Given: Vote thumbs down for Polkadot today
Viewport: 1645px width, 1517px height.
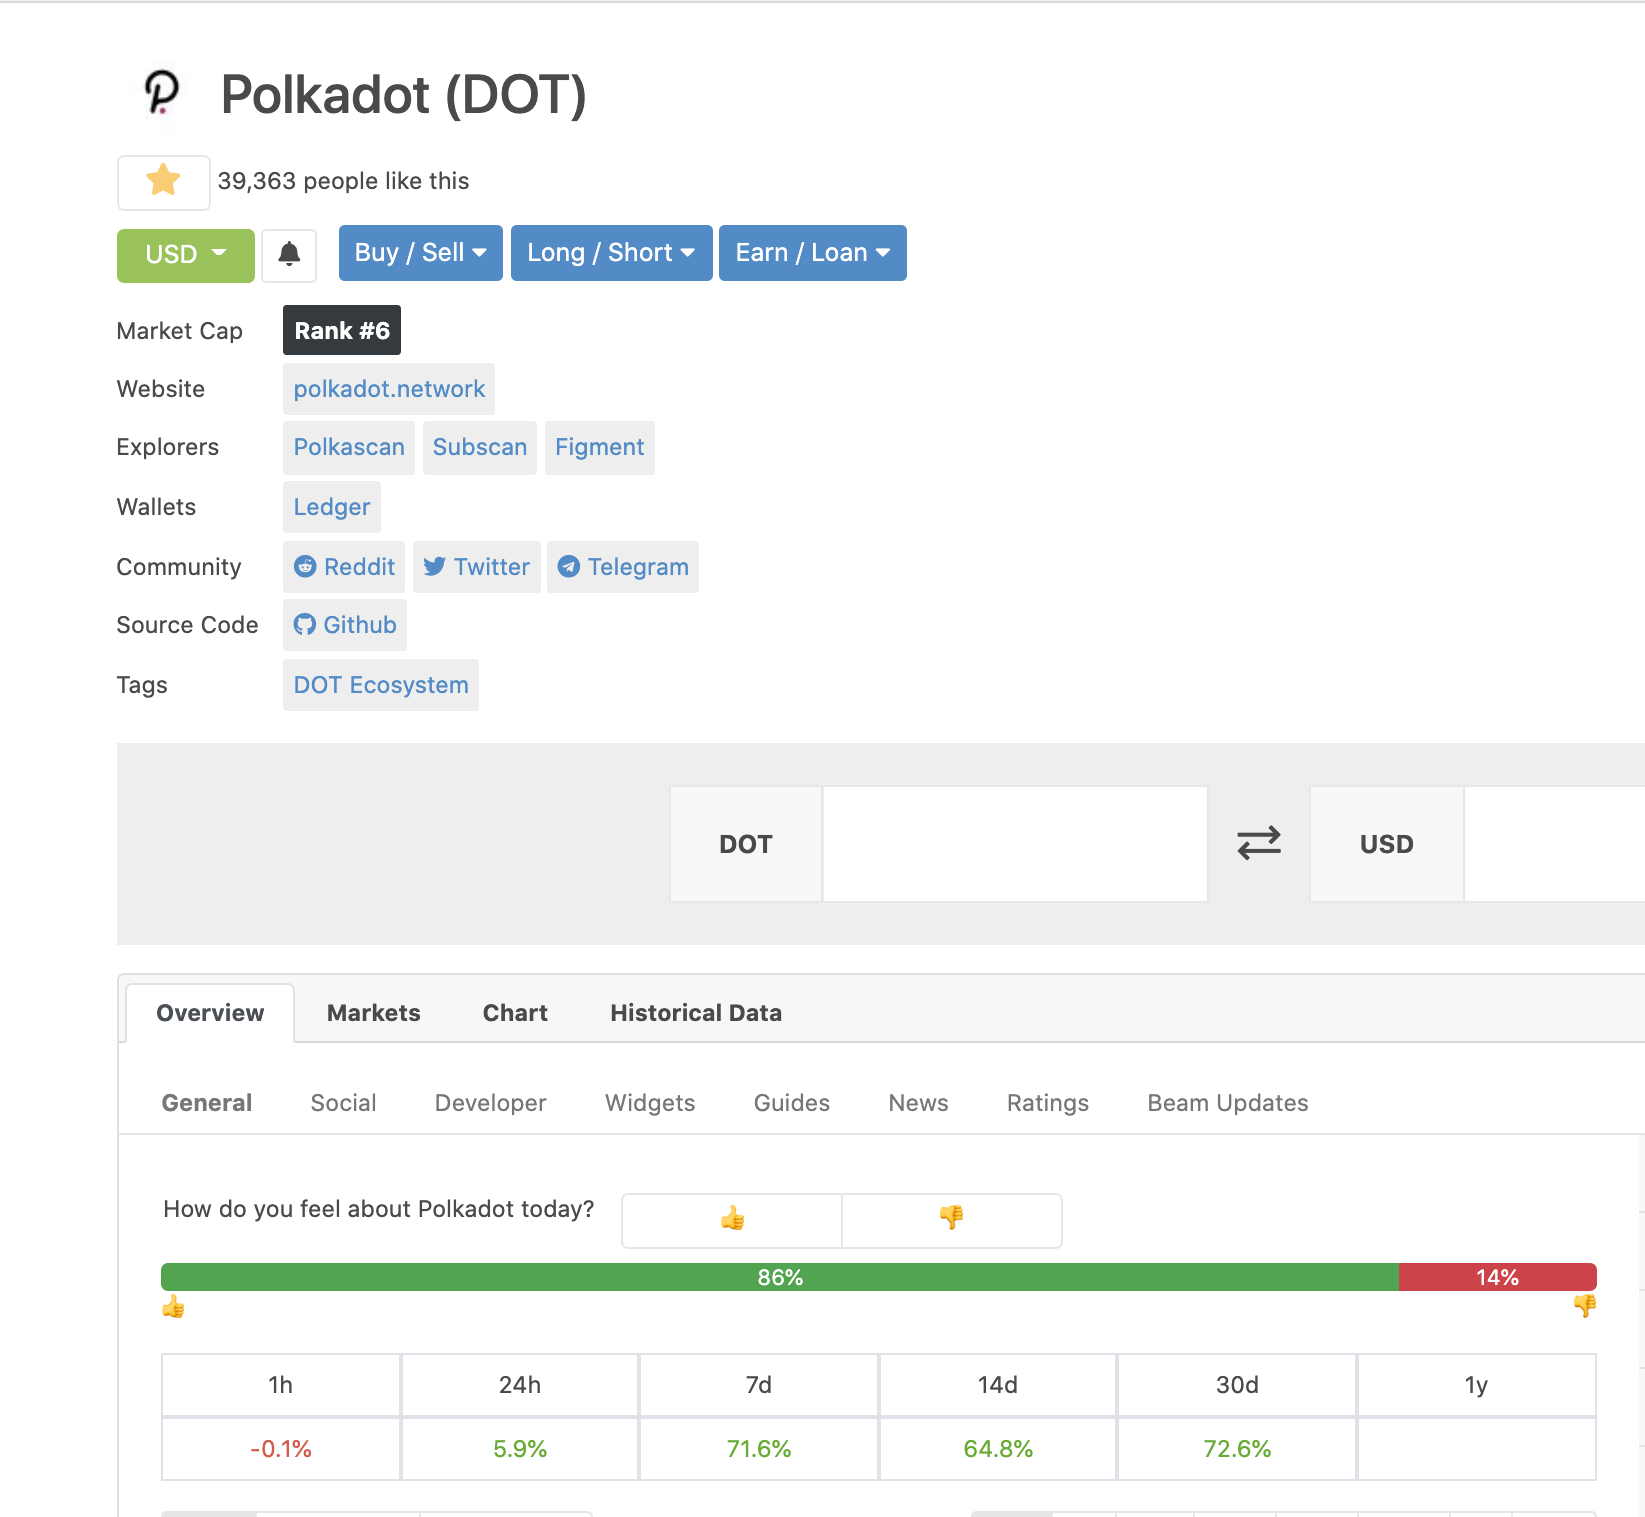Looking at the screenshot, I should click(x=952, y=1220).
